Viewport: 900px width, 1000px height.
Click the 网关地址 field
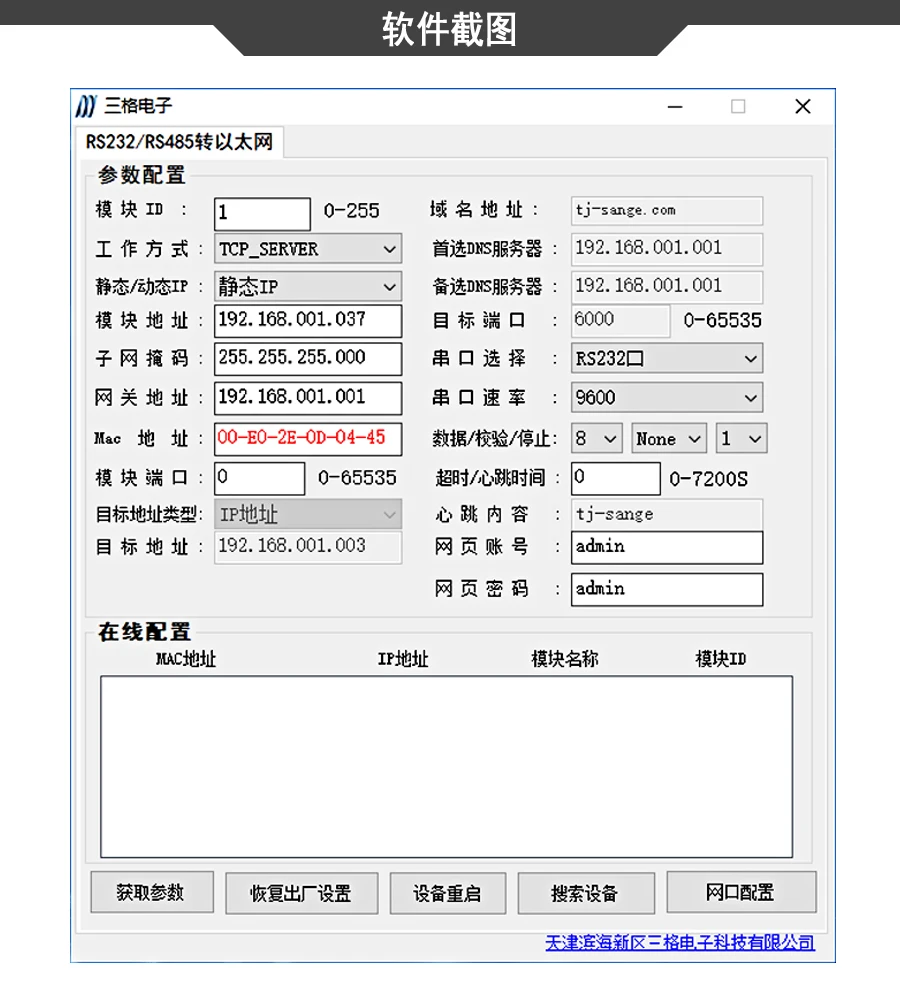308,398
